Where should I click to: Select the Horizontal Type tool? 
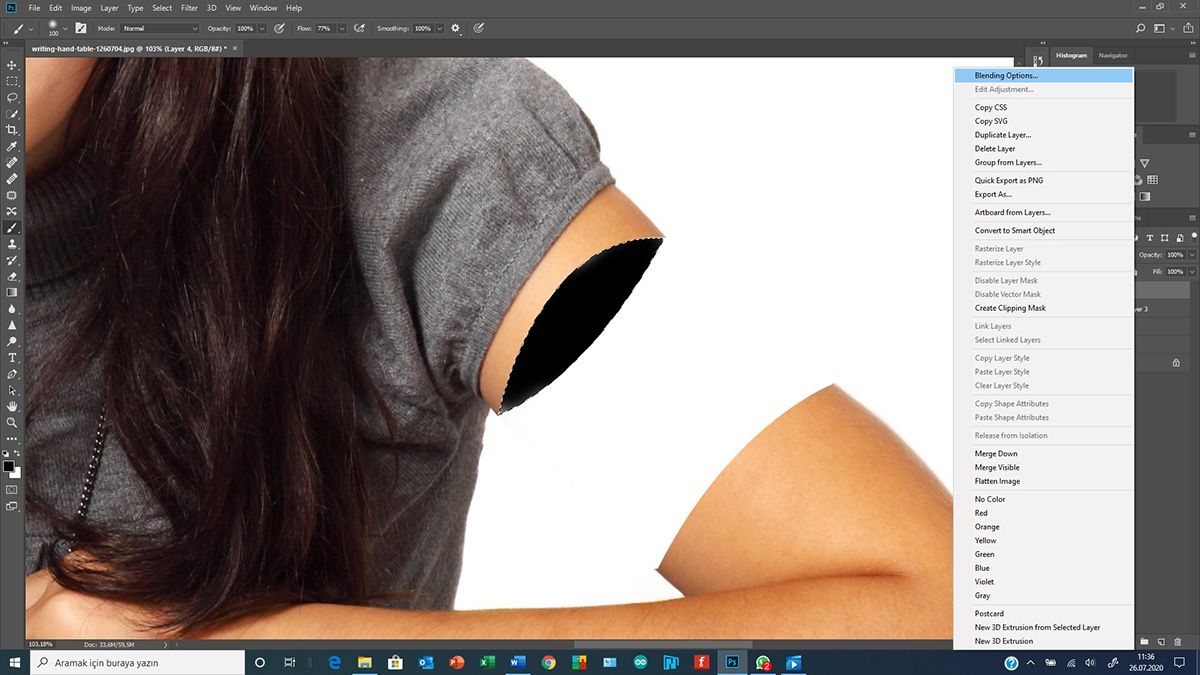point(12,358)
